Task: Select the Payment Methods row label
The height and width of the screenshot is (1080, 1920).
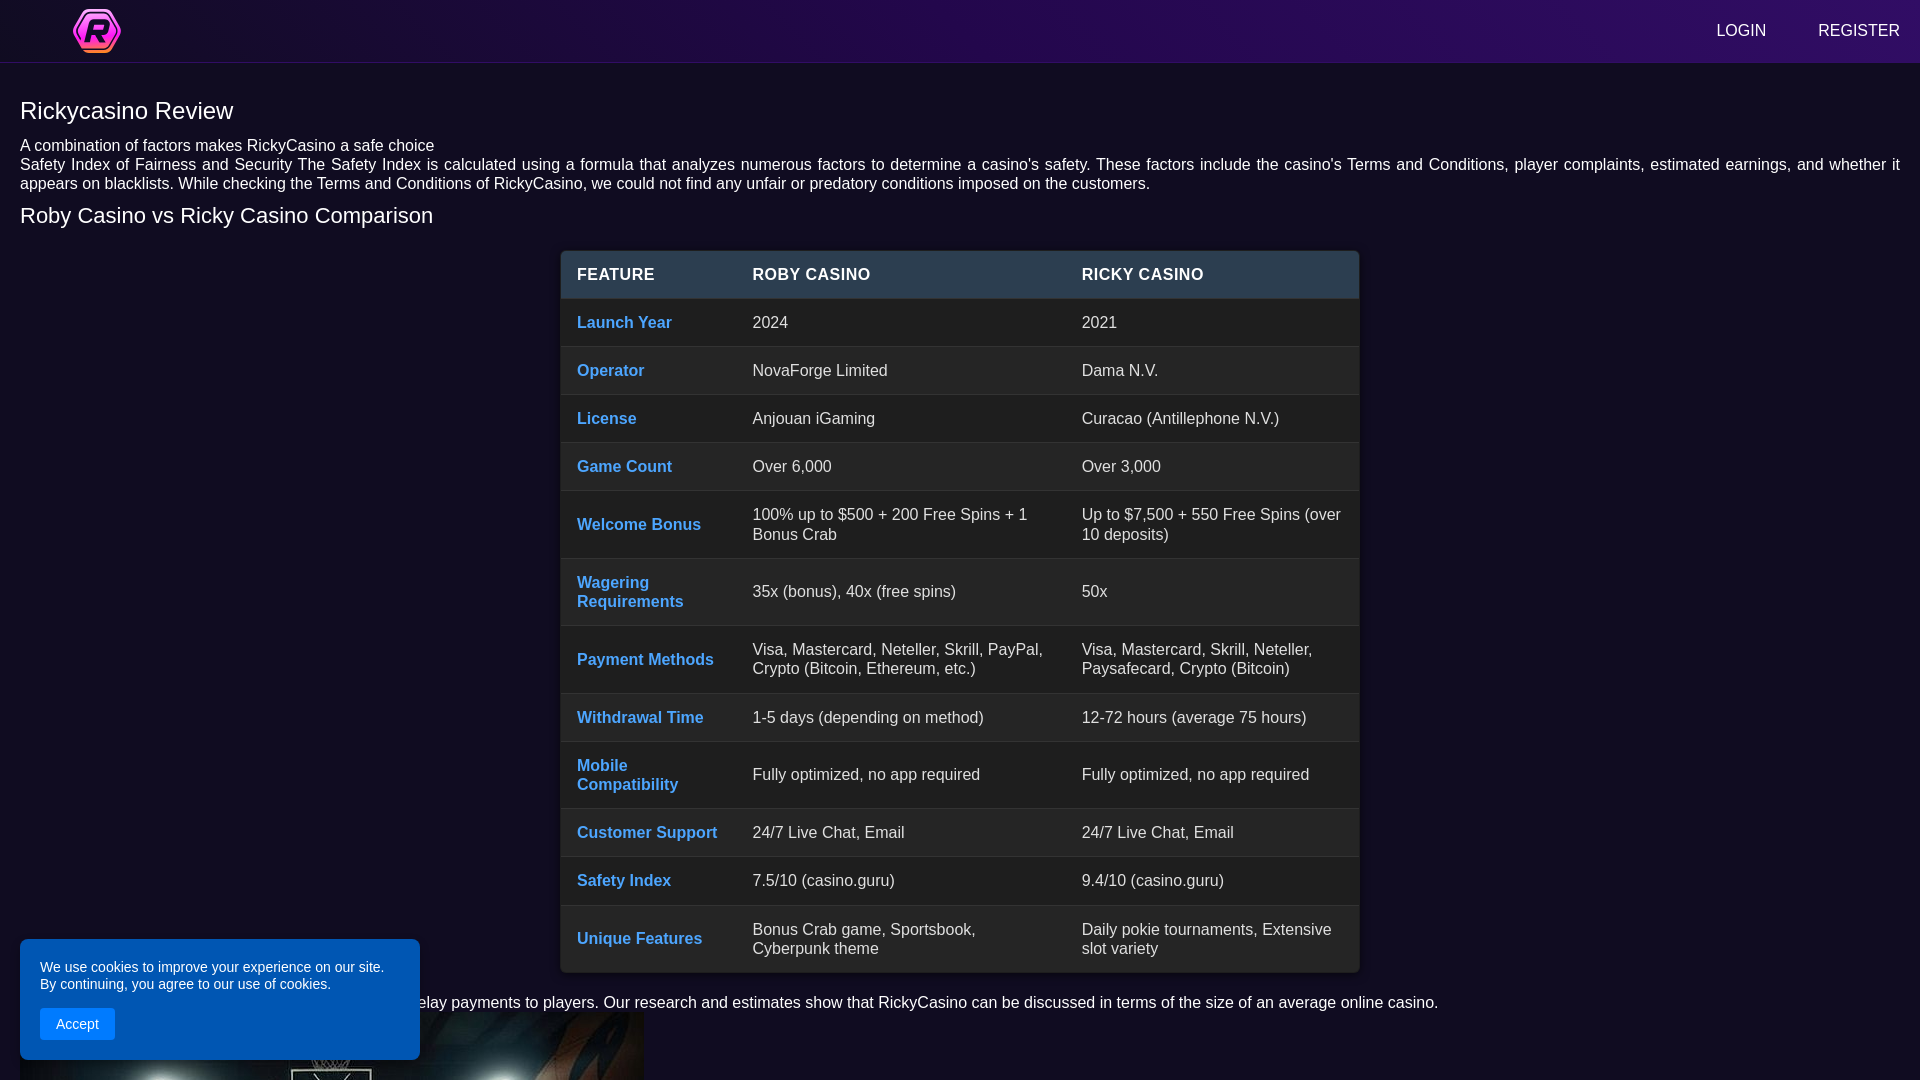Action: point(645,660)
